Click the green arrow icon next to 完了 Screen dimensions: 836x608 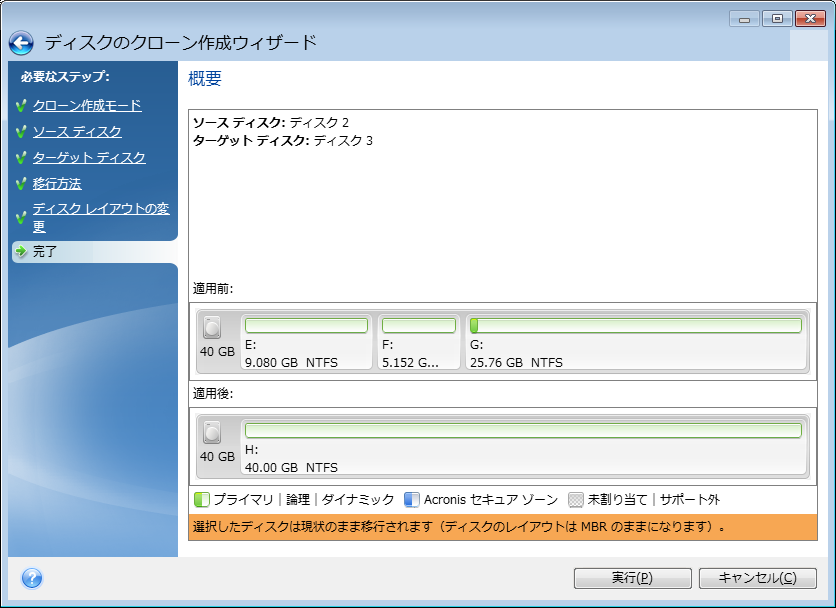[x=21, y=251]
